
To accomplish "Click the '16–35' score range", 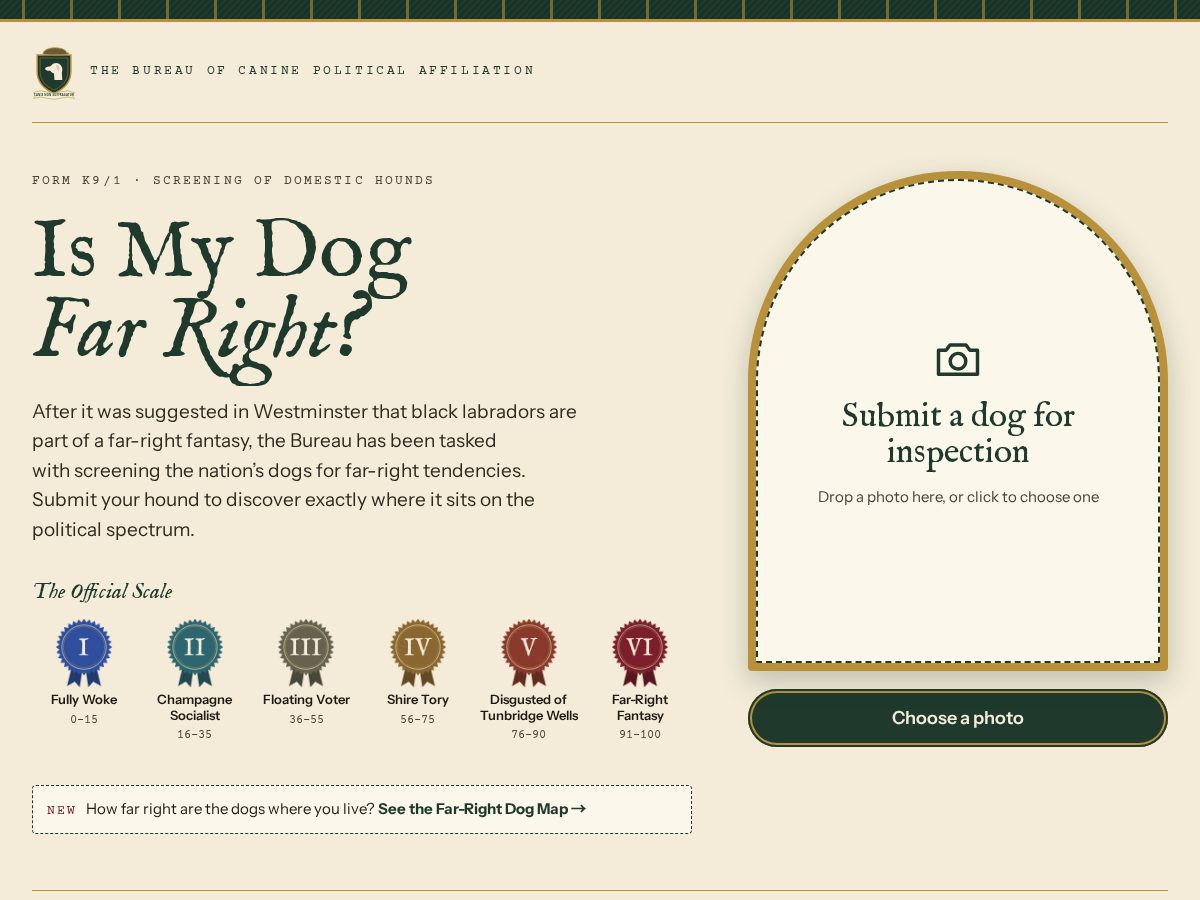I will [195, 735].
